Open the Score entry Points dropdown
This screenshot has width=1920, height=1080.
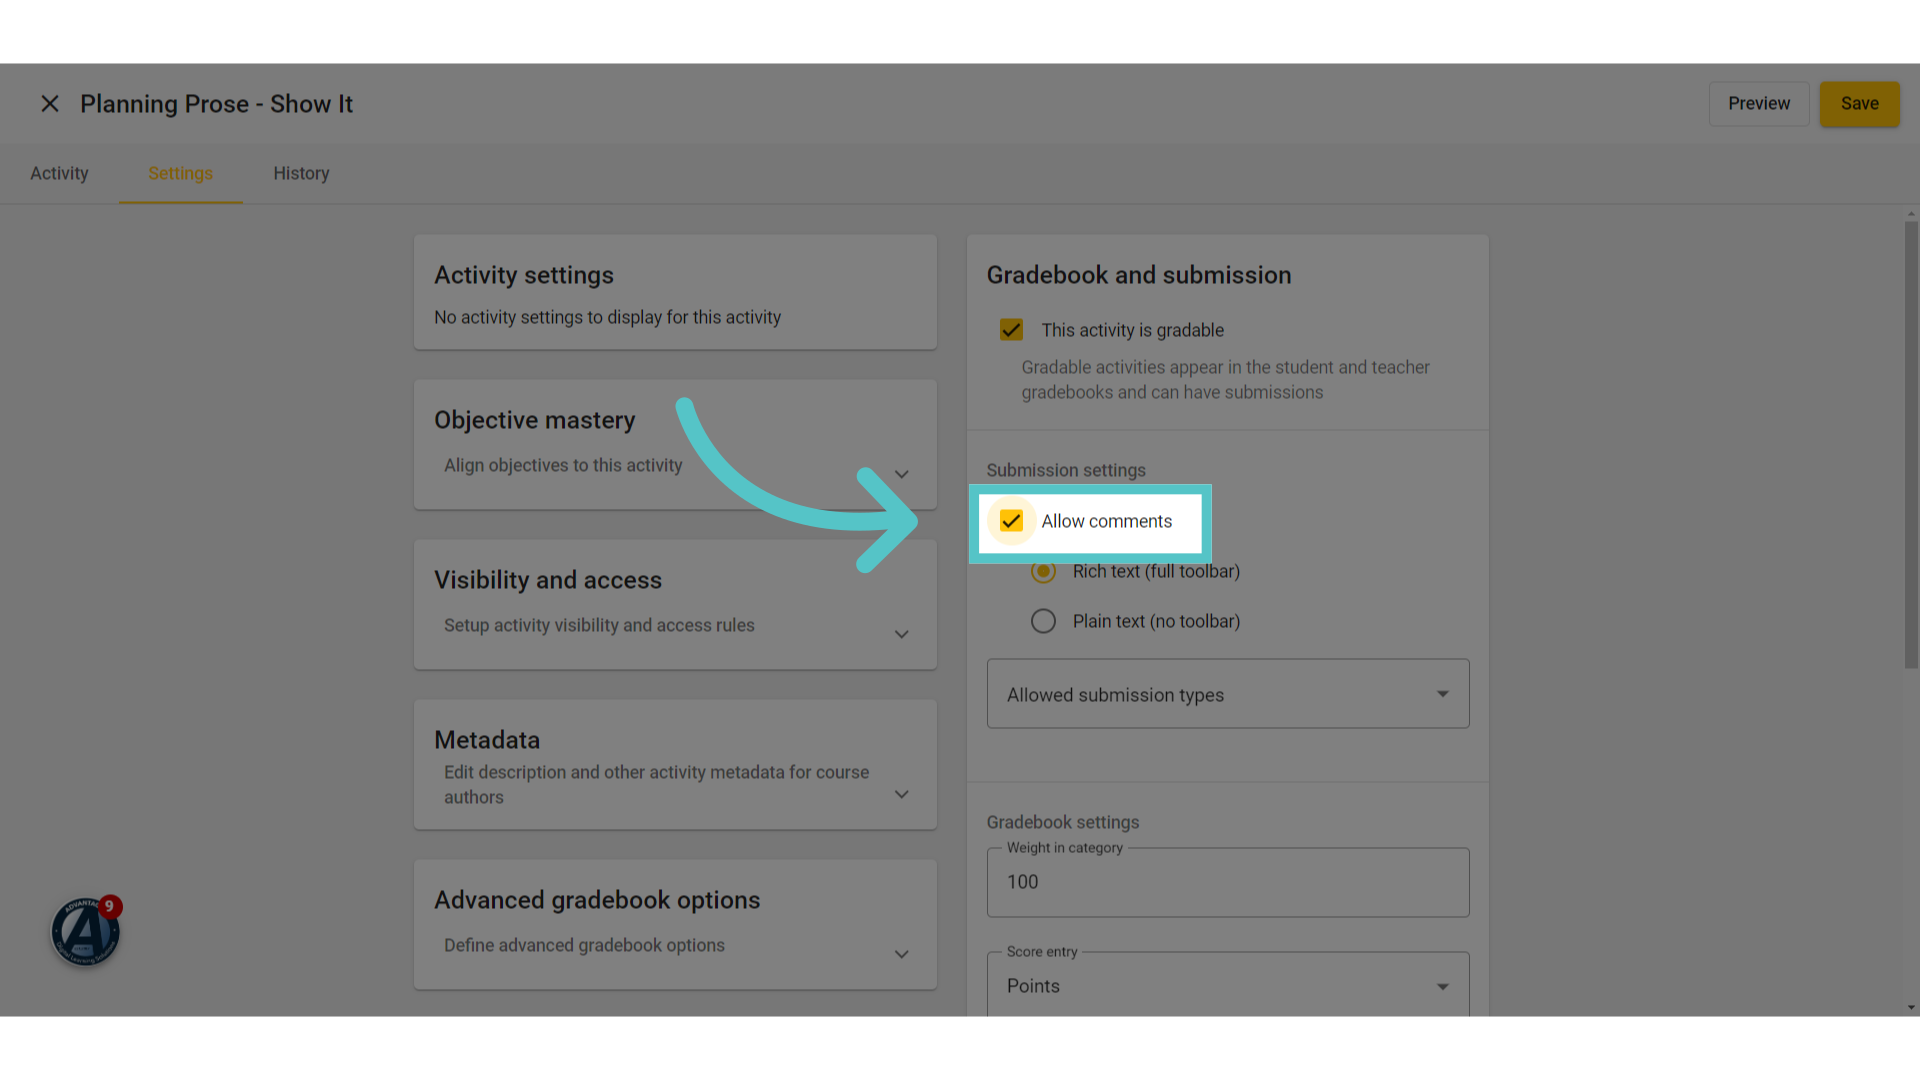[x=1228, y=985]
